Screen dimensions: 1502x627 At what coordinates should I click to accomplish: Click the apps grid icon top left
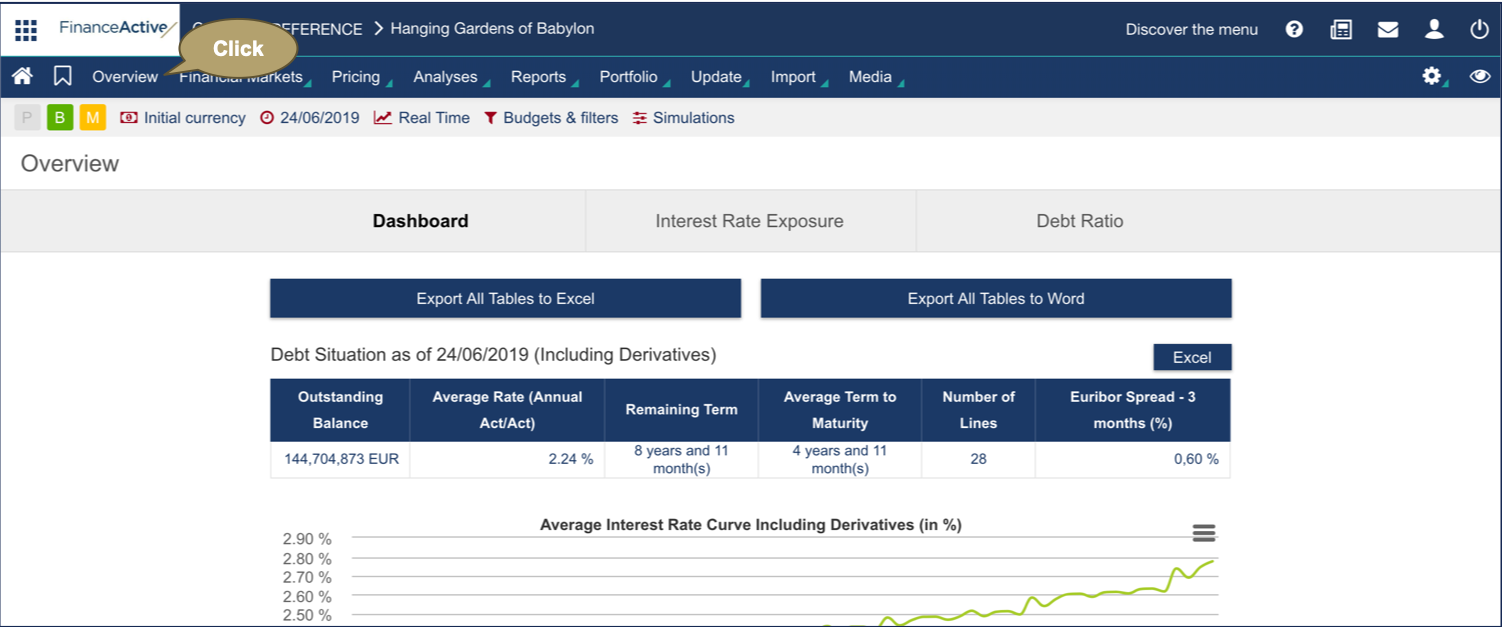point(25,28)
